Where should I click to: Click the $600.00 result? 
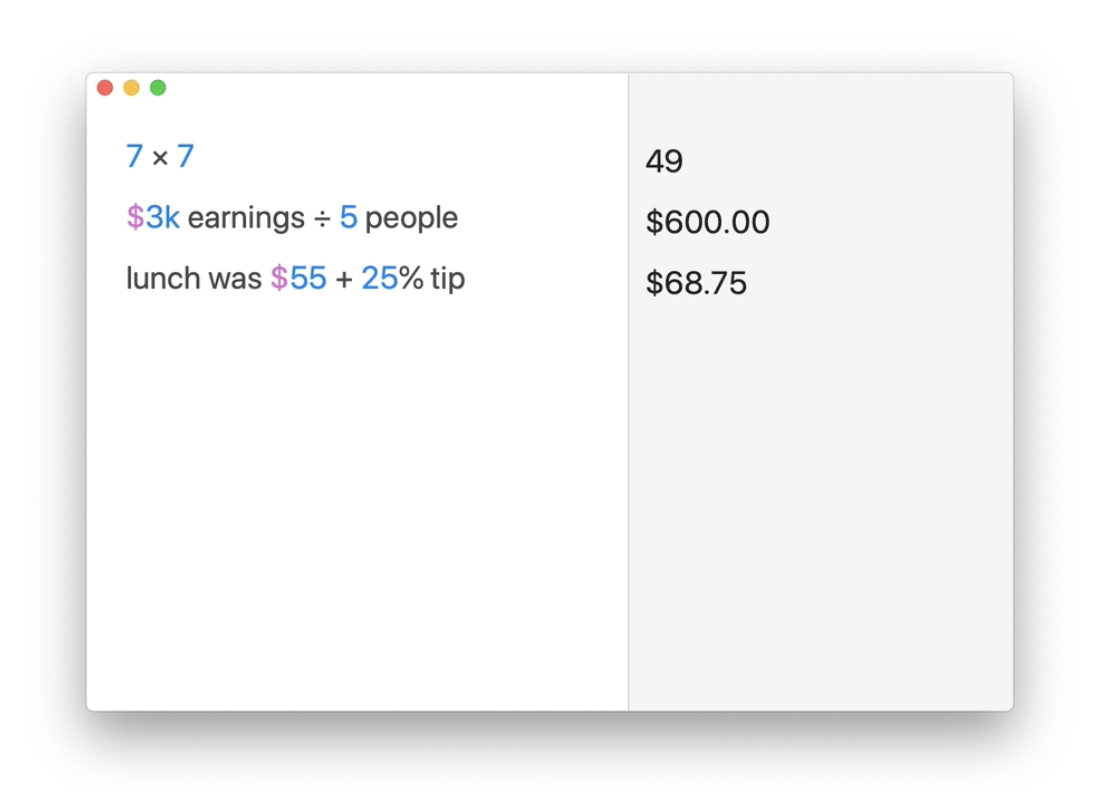tap(707, 222)
